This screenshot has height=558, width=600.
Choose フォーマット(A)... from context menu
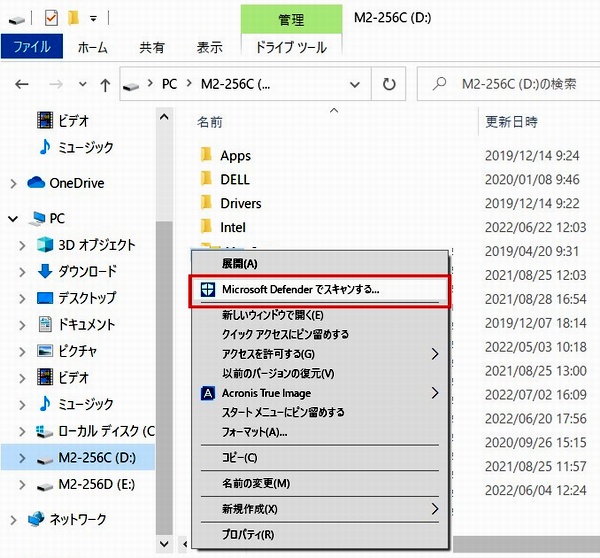320,432
